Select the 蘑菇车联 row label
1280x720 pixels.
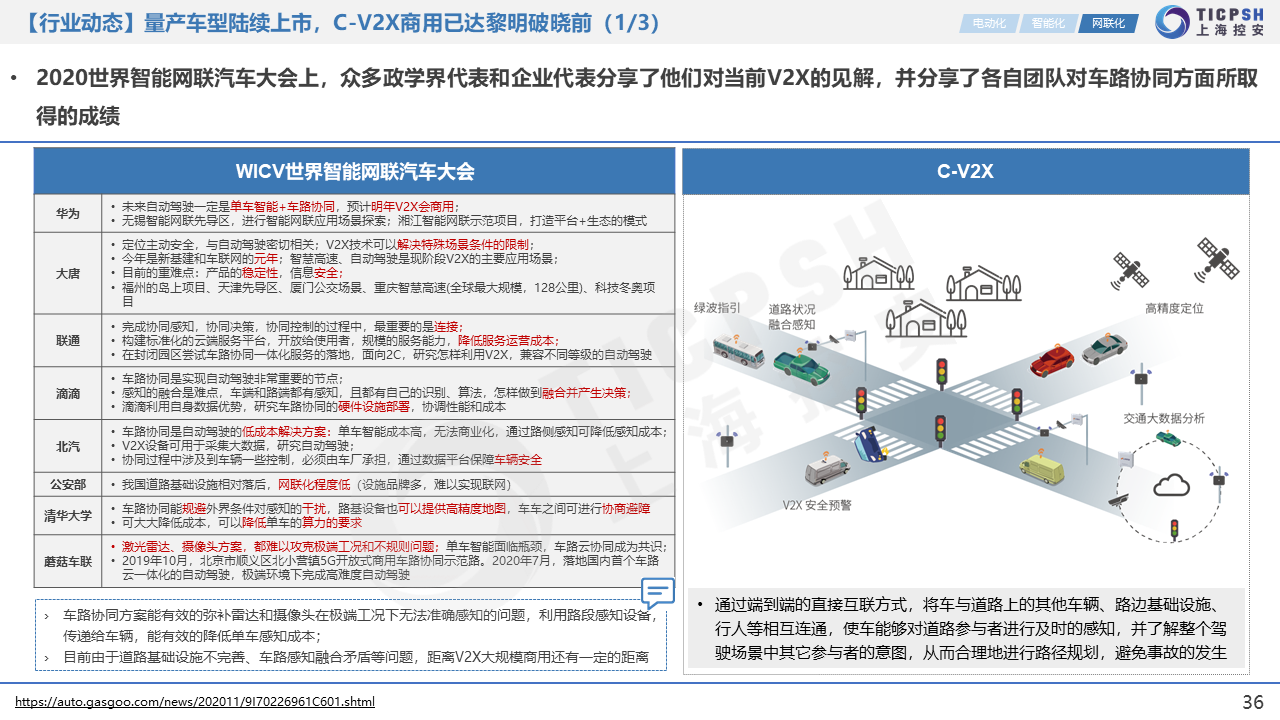(x=68, y=561)
